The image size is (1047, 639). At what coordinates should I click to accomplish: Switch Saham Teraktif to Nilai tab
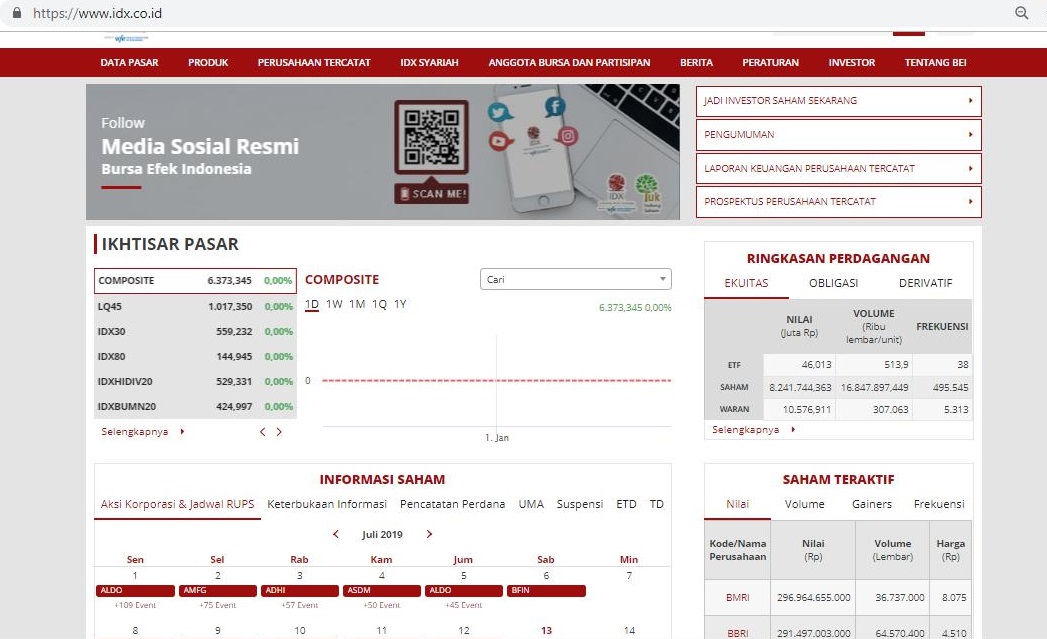pyautogui.click(x=738, y=504)
